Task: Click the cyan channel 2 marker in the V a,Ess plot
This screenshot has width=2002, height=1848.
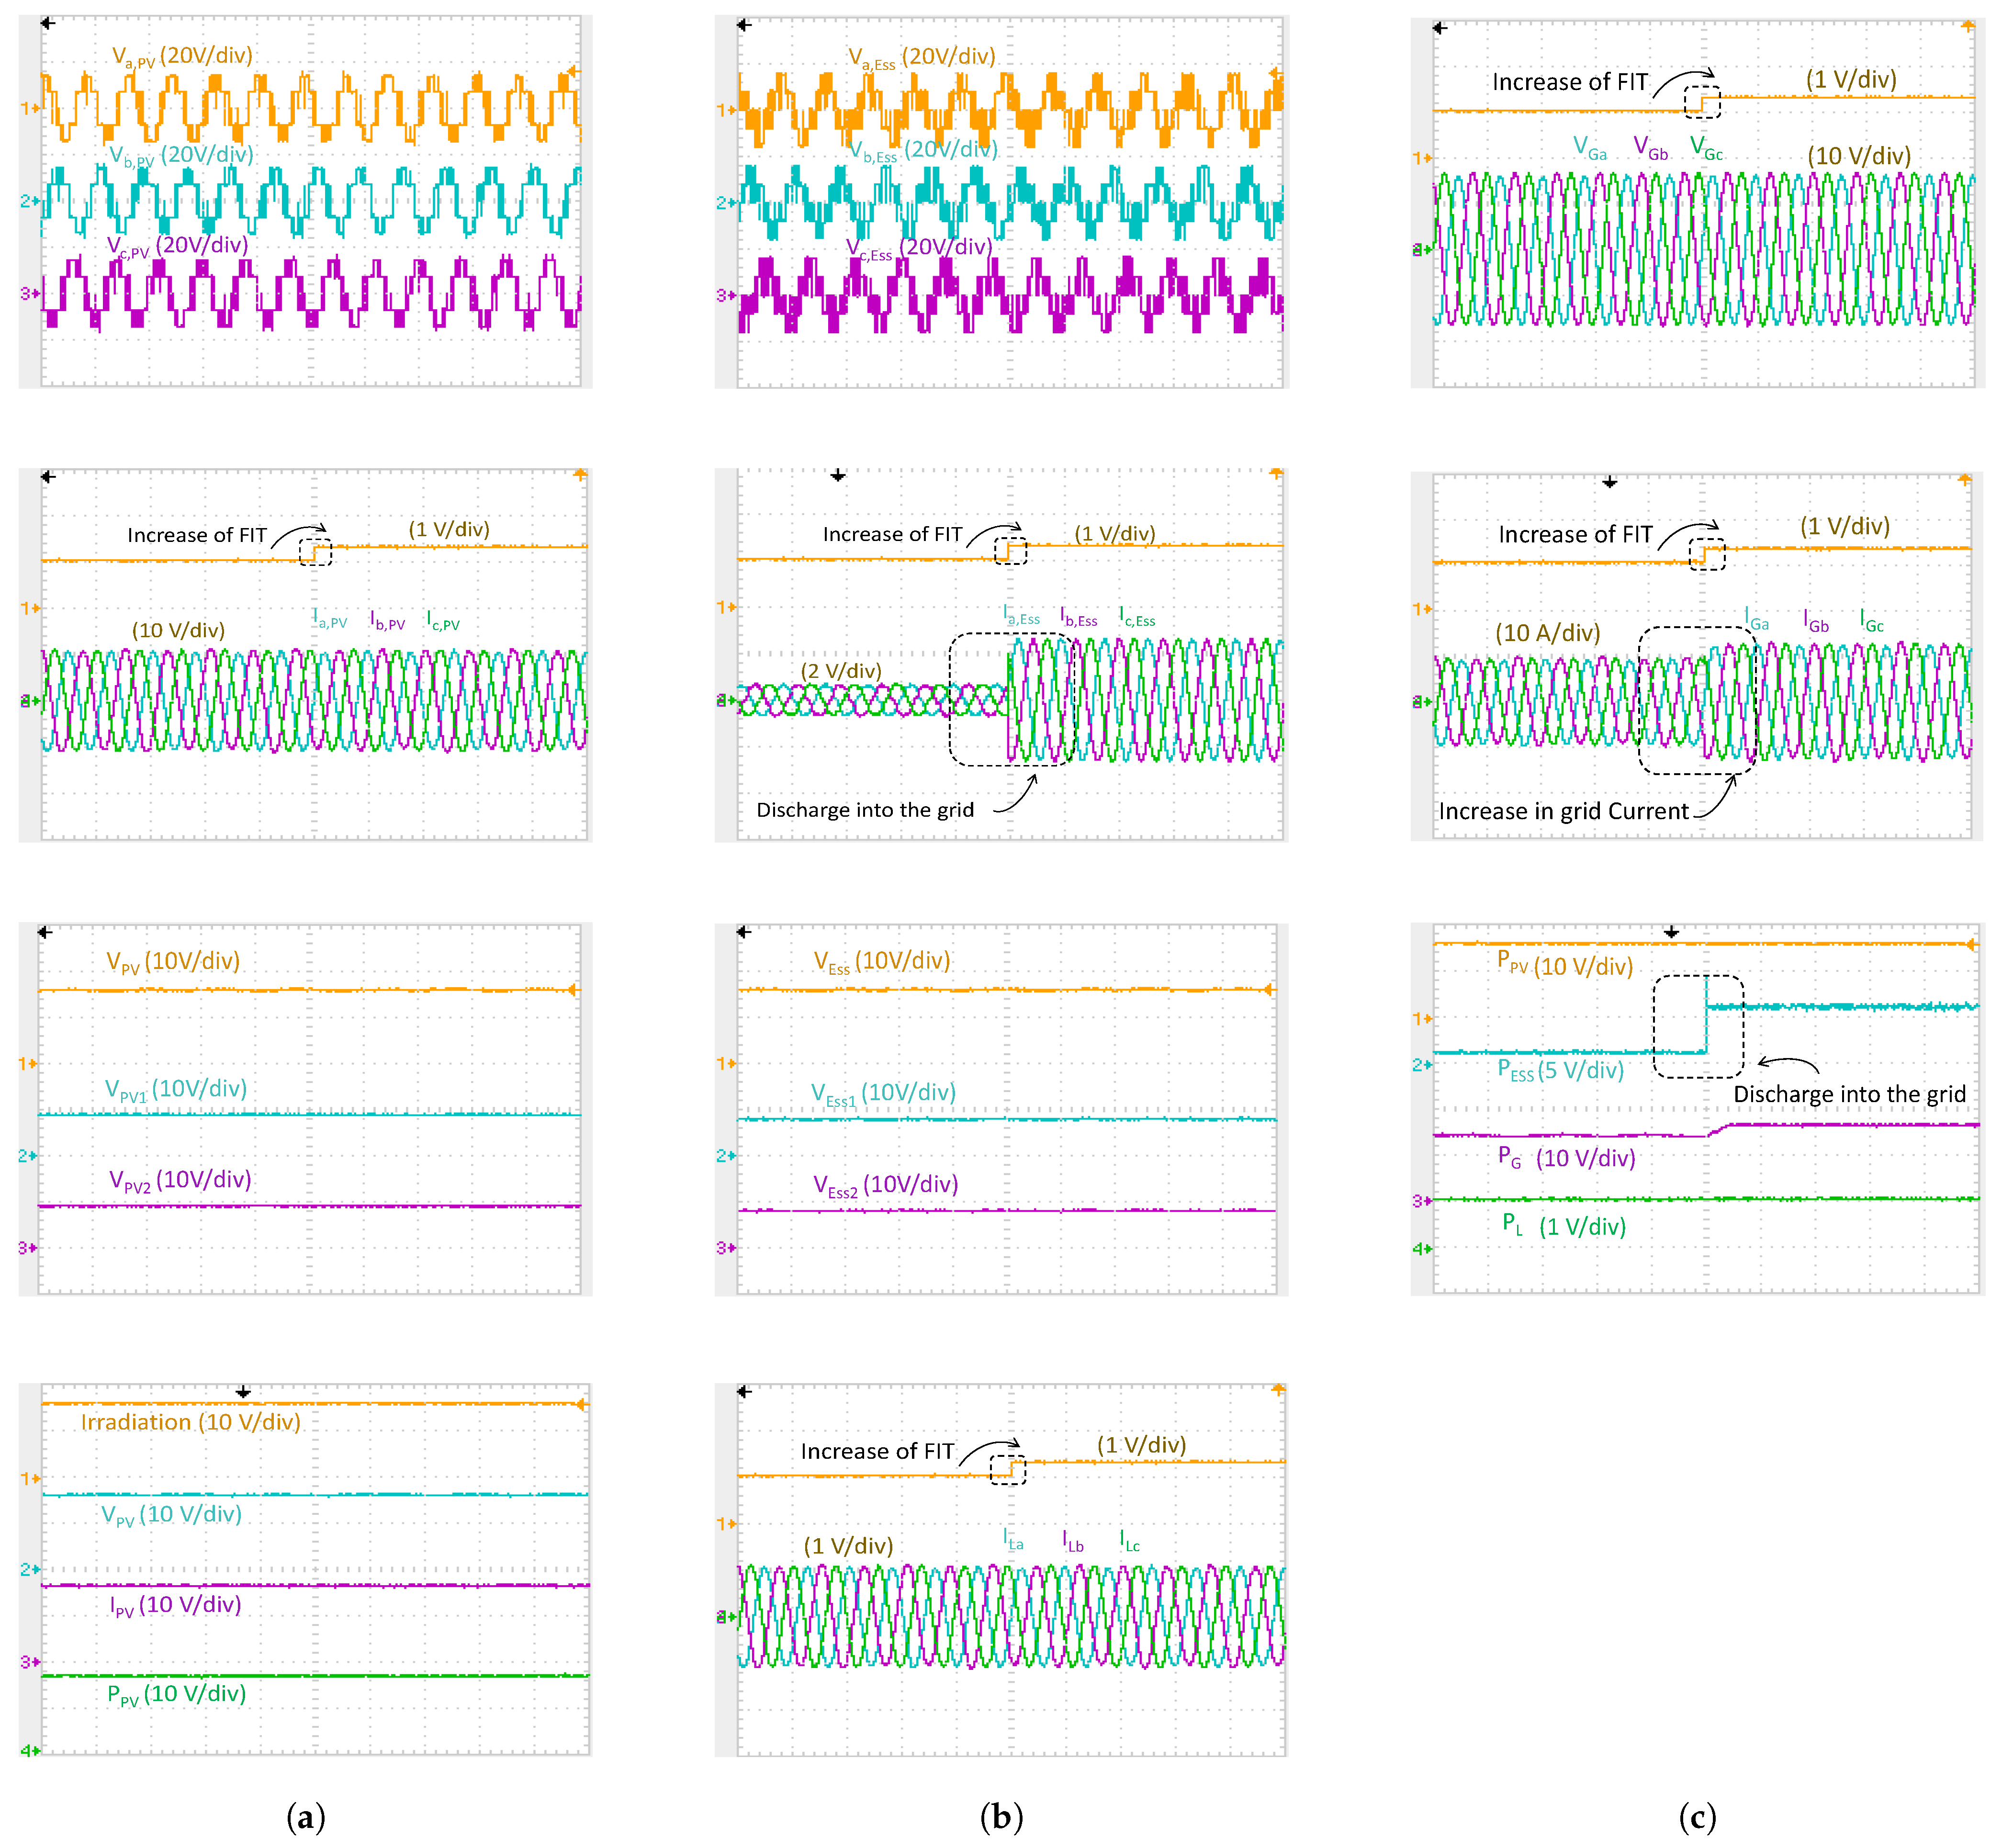Action: click(726, 202)
